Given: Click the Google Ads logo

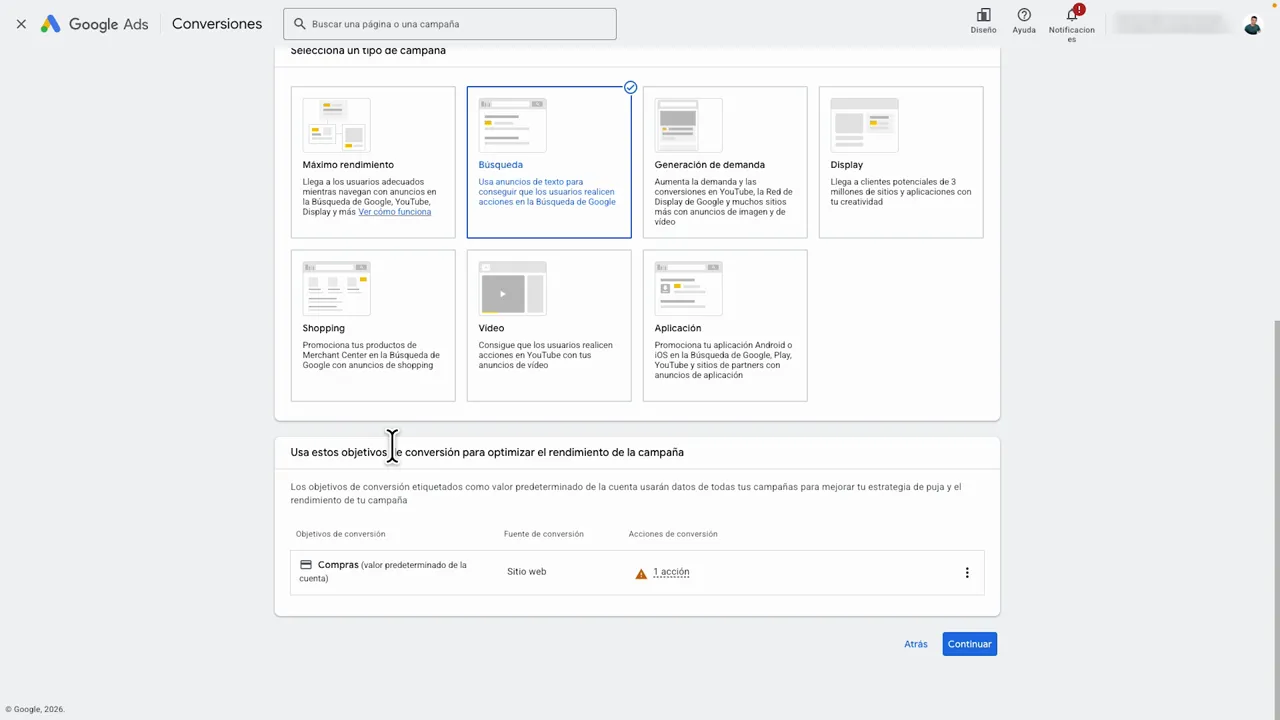Looking at the screenshot, I should click(x=94, y=24).
